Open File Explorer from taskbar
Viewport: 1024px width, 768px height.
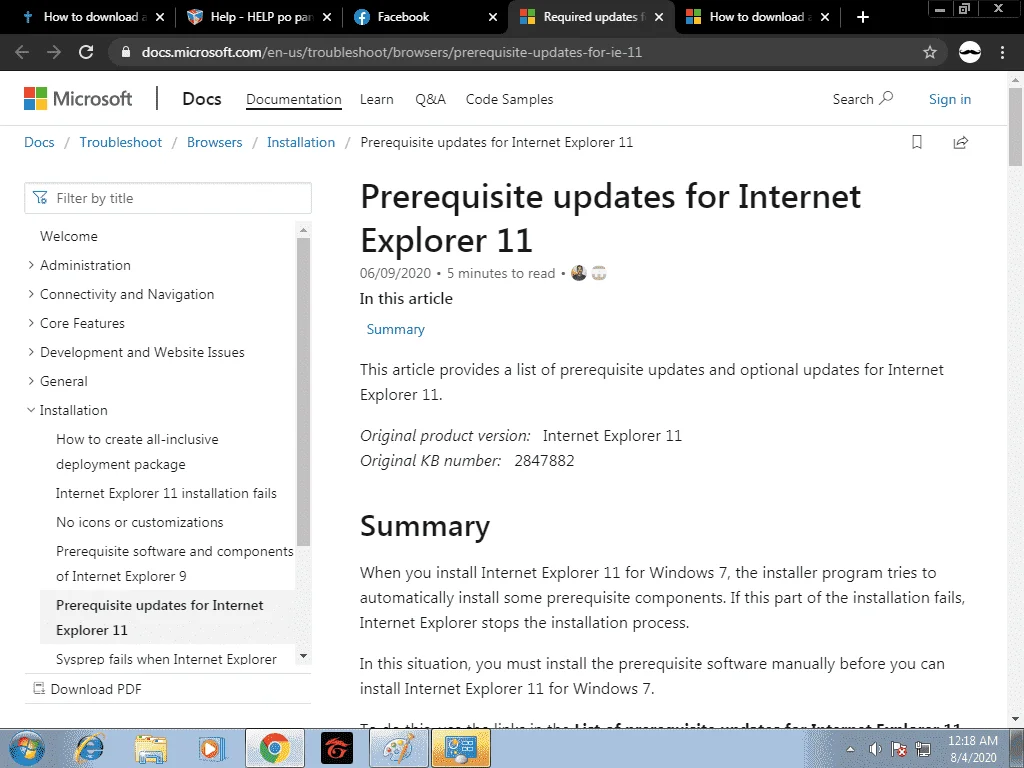pos(151,748)
